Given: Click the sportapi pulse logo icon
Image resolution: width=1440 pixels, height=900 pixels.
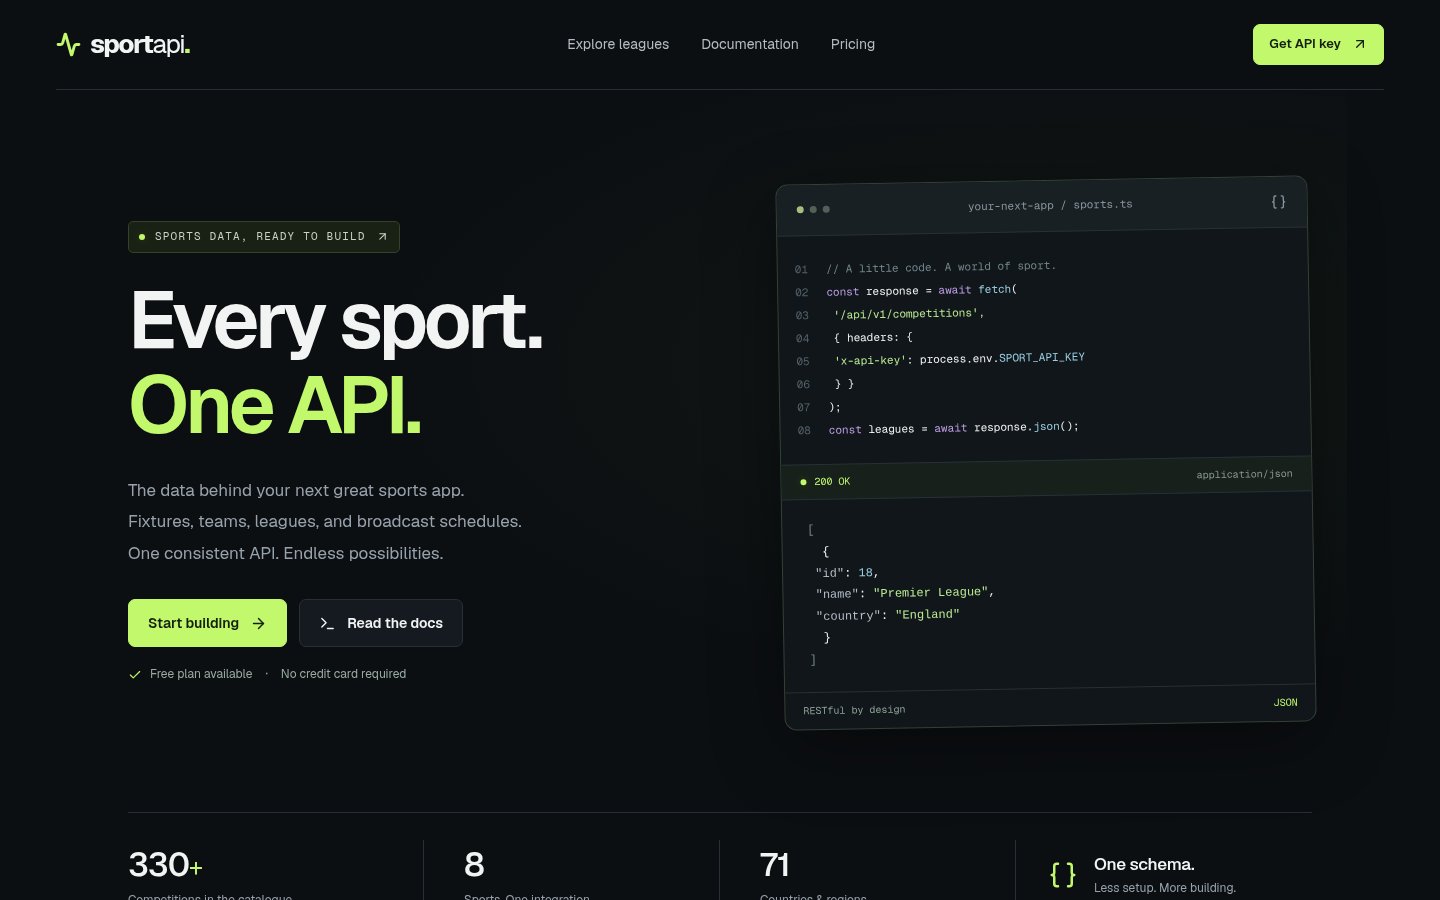Looking at the screenshot, I should 68,44.
